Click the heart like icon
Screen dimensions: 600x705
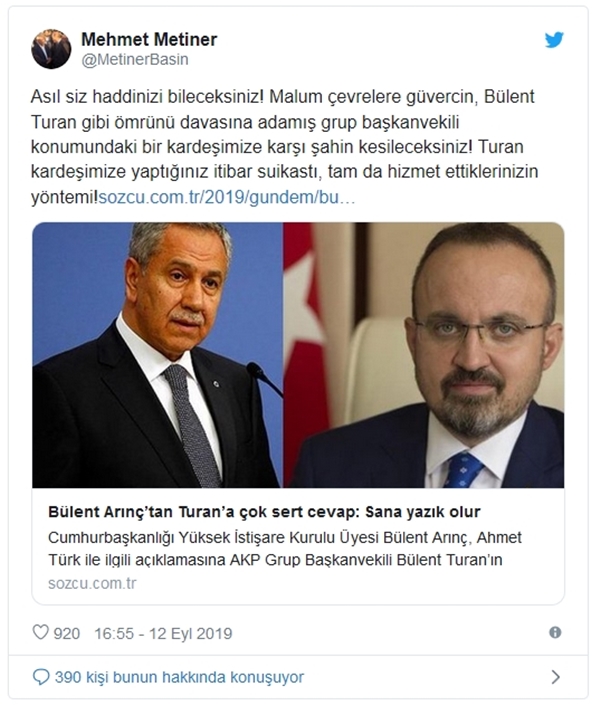click(x=40, y=632)
